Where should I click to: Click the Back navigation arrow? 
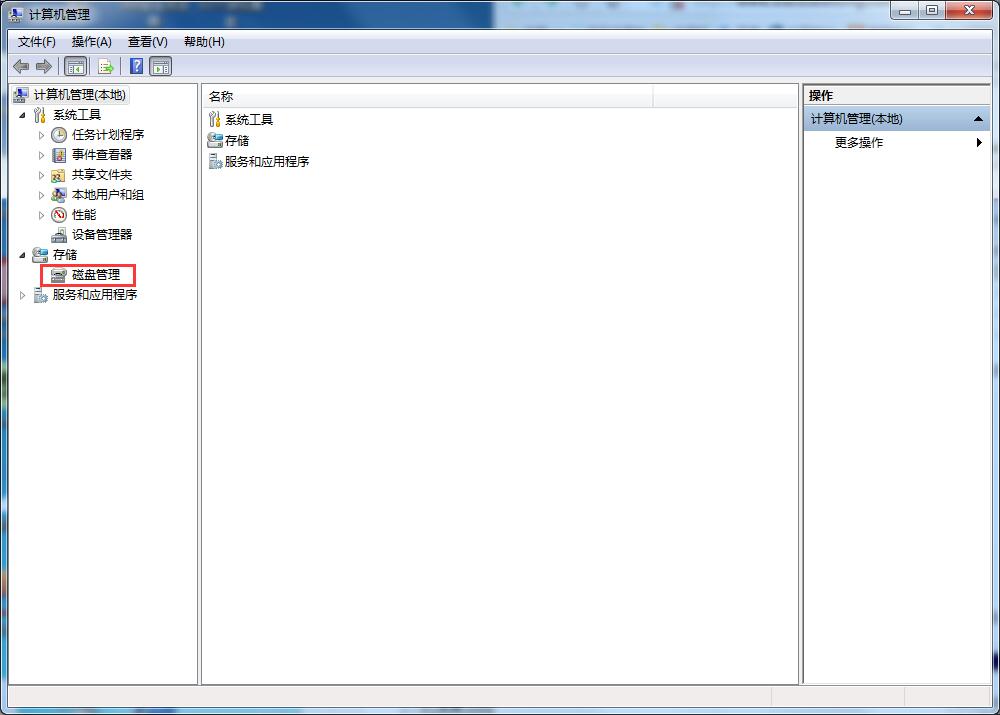click(21, 66)
